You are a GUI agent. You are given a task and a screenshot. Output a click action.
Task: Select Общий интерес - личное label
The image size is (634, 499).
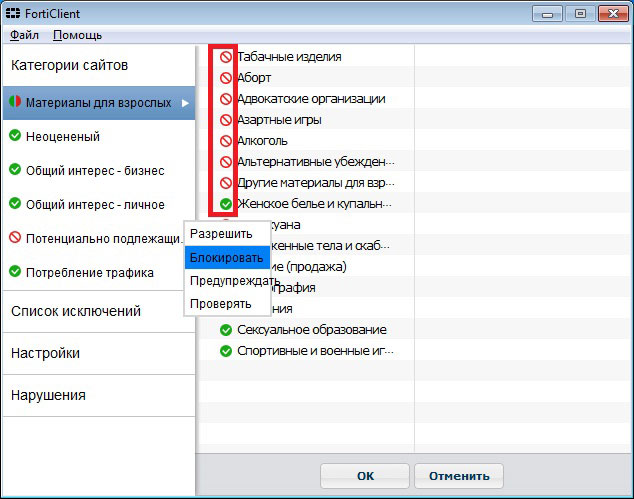coord(95,205)
